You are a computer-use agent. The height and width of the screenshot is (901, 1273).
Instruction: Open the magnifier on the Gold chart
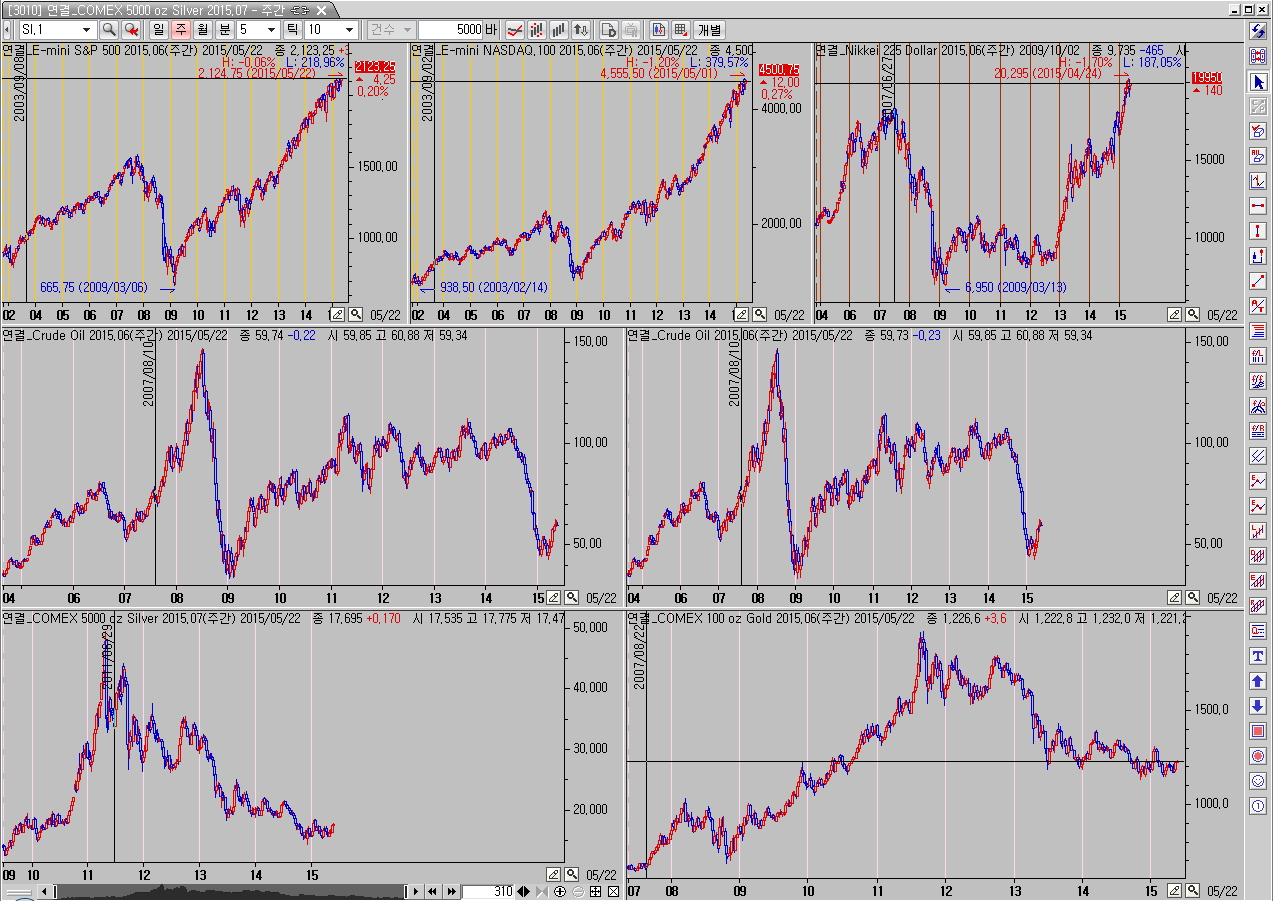pos(1193,890)
